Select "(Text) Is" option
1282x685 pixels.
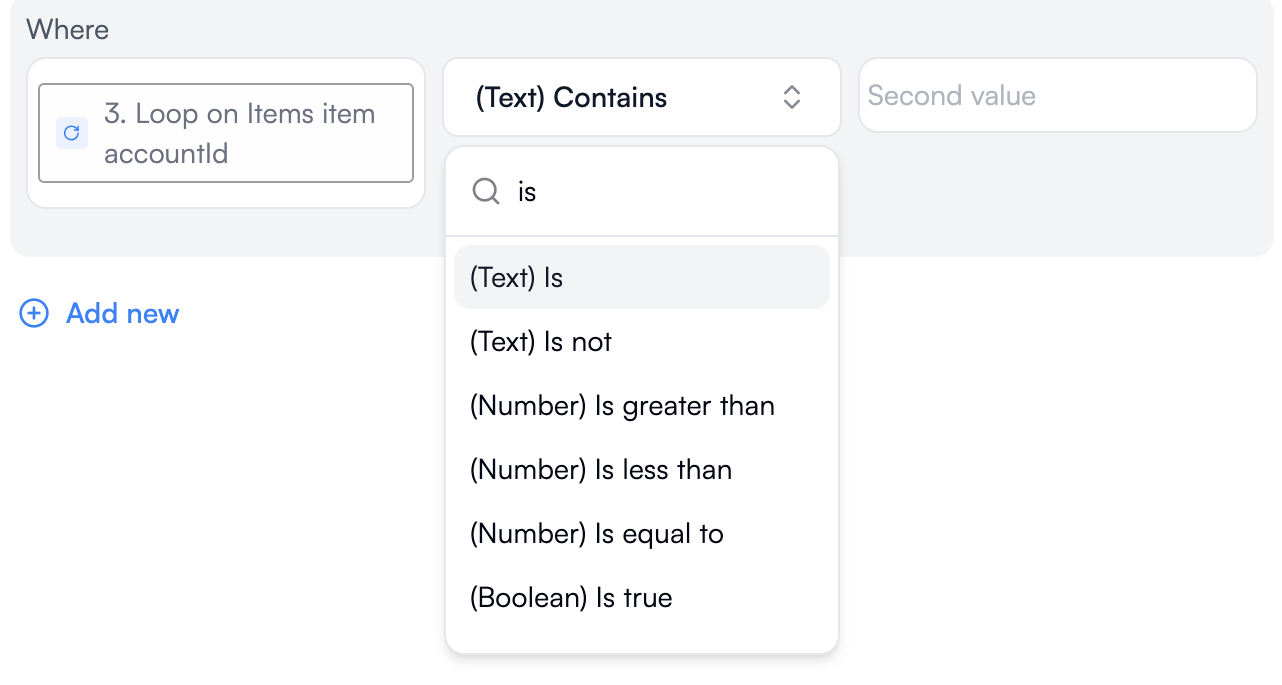641,277
